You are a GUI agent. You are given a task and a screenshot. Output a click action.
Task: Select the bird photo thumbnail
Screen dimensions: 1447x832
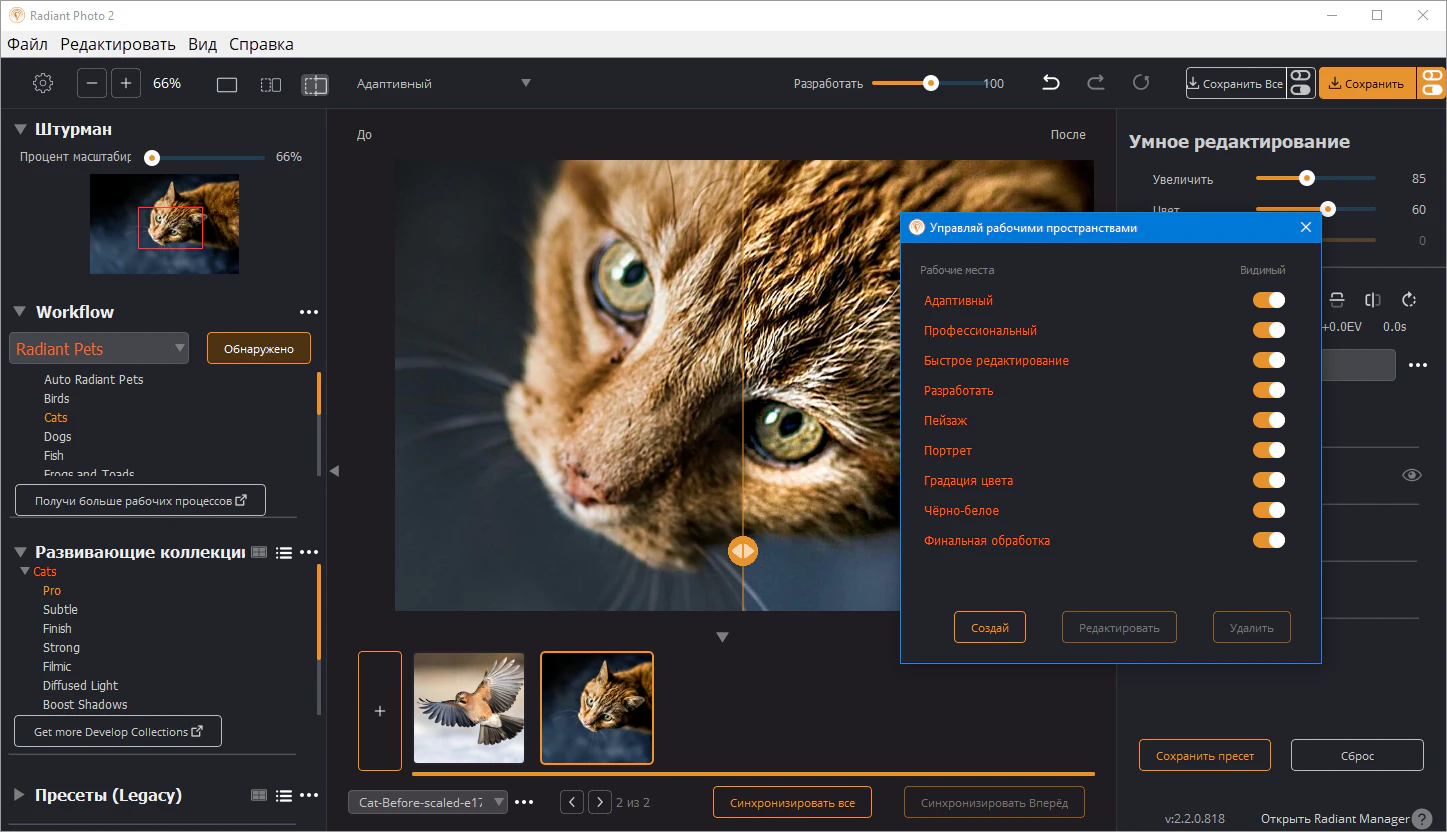[469, 708]
